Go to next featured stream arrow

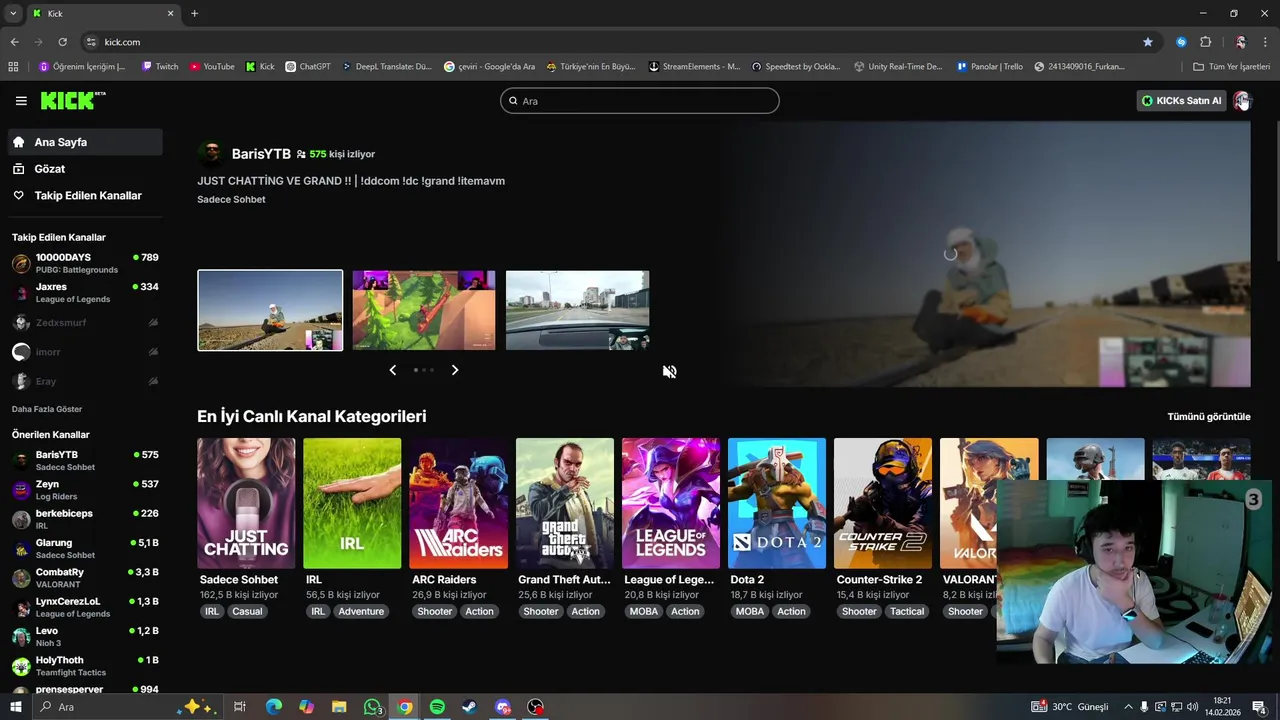pyautogui.click(x=455, y=370)
